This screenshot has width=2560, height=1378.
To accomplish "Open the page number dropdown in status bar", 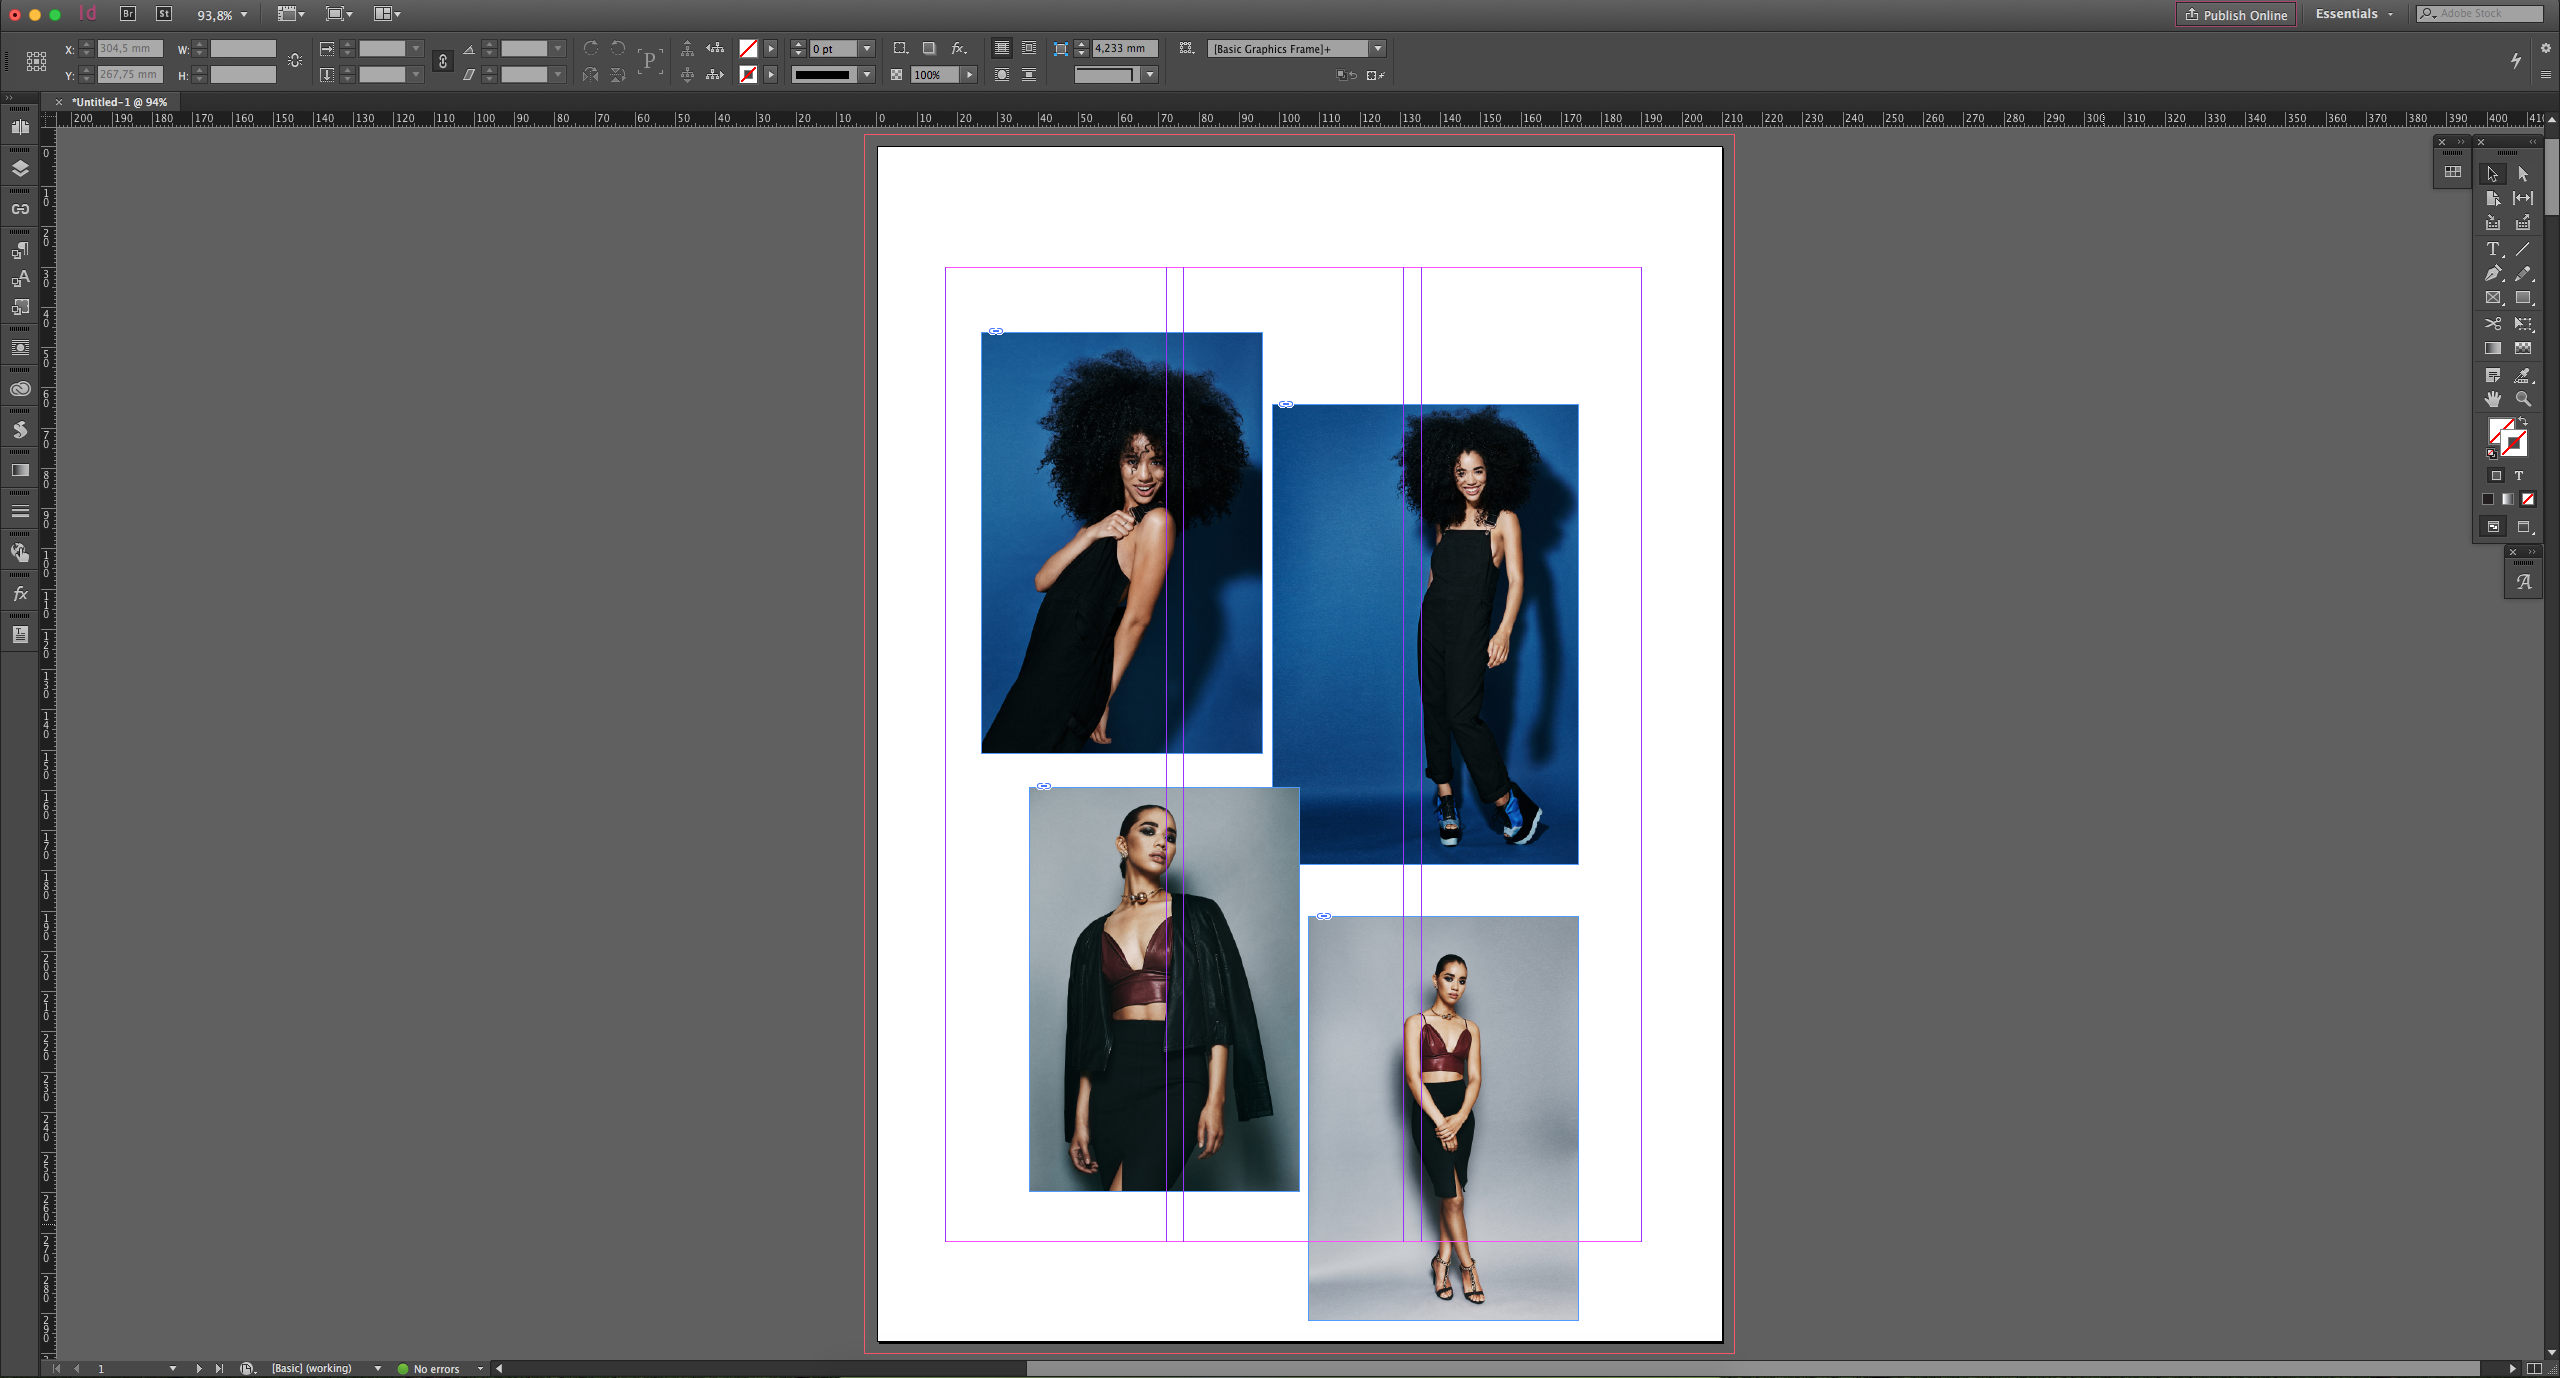I will (173, 1369).
